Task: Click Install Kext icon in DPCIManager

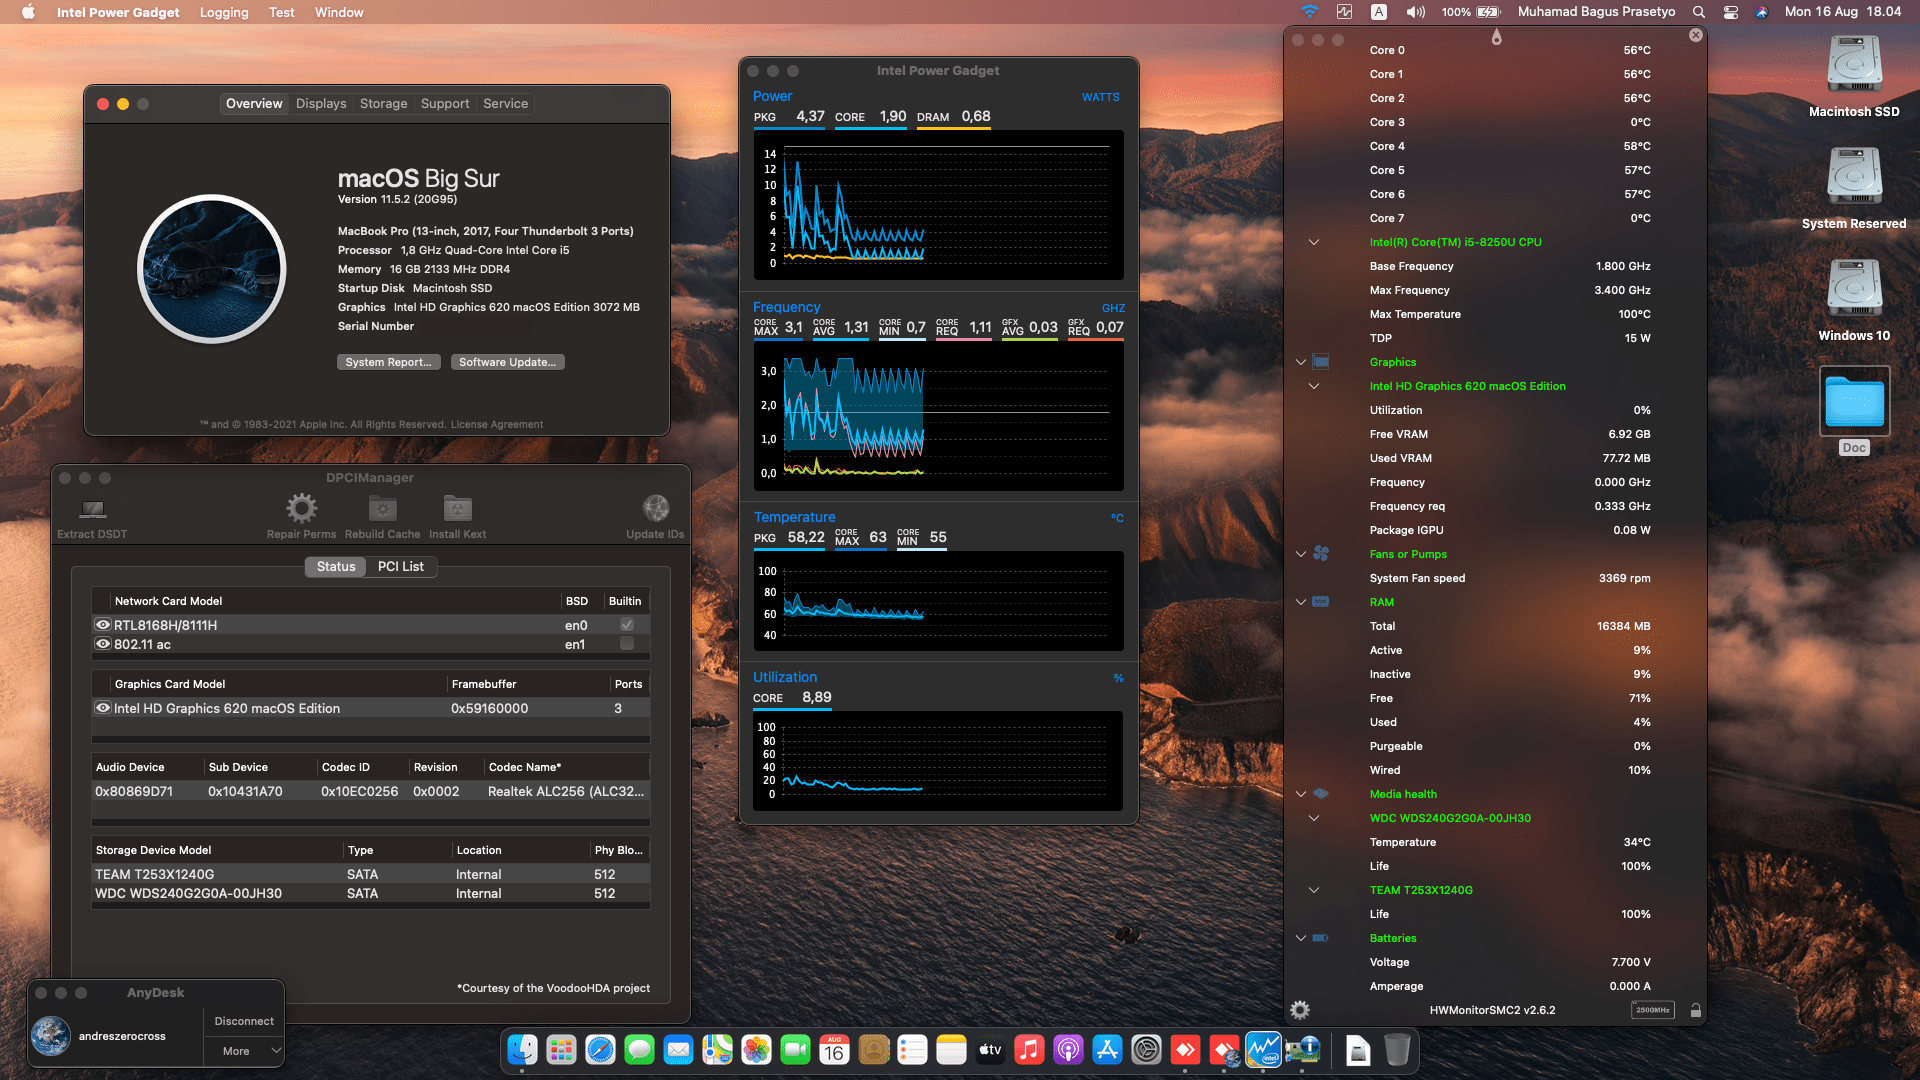Action: tap(457, 509)
